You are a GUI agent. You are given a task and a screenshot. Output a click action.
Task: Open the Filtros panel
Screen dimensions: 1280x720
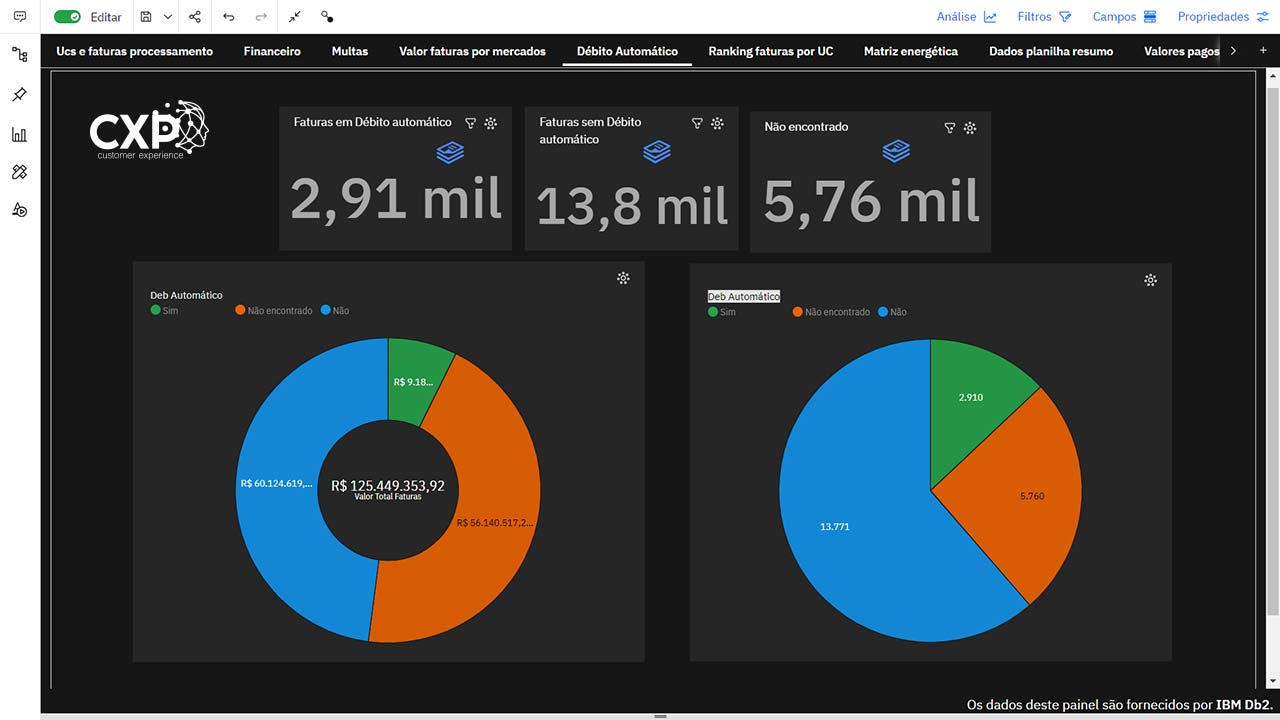pyautogui.click(x=1044, y=17)
